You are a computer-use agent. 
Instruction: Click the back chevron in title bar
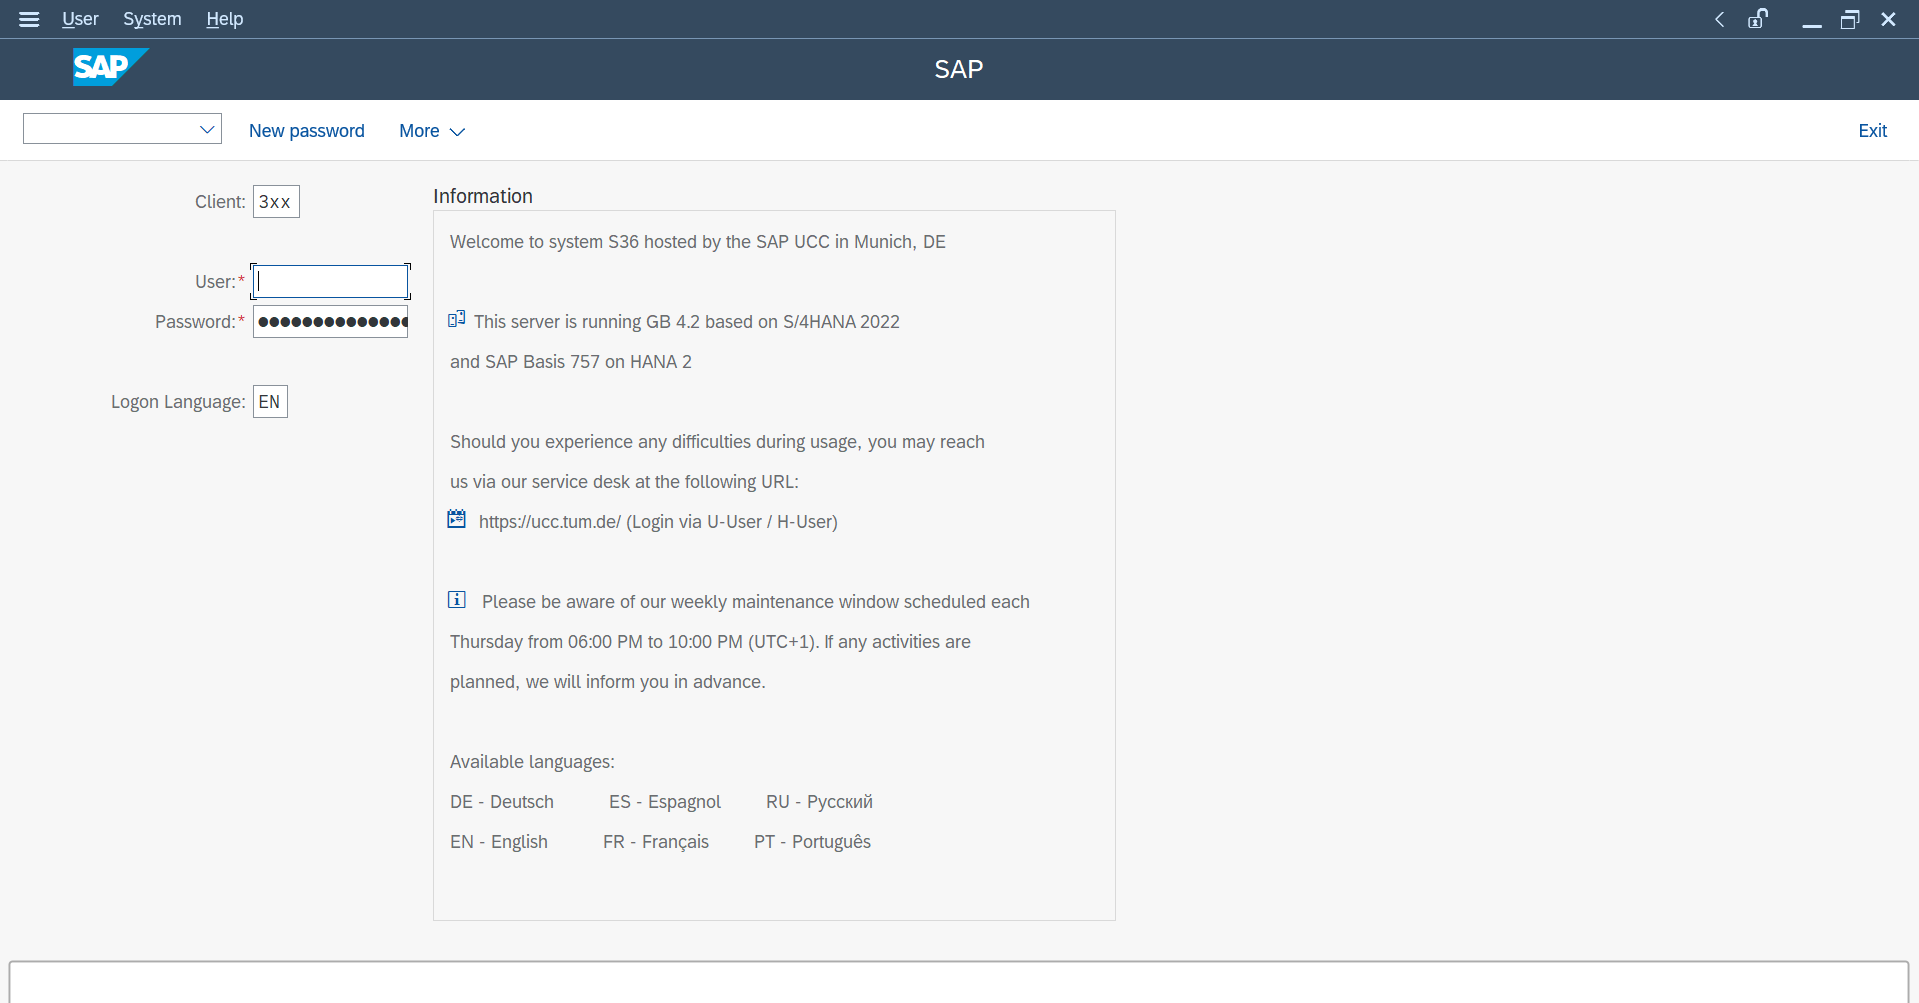[x=1719, y=19]
